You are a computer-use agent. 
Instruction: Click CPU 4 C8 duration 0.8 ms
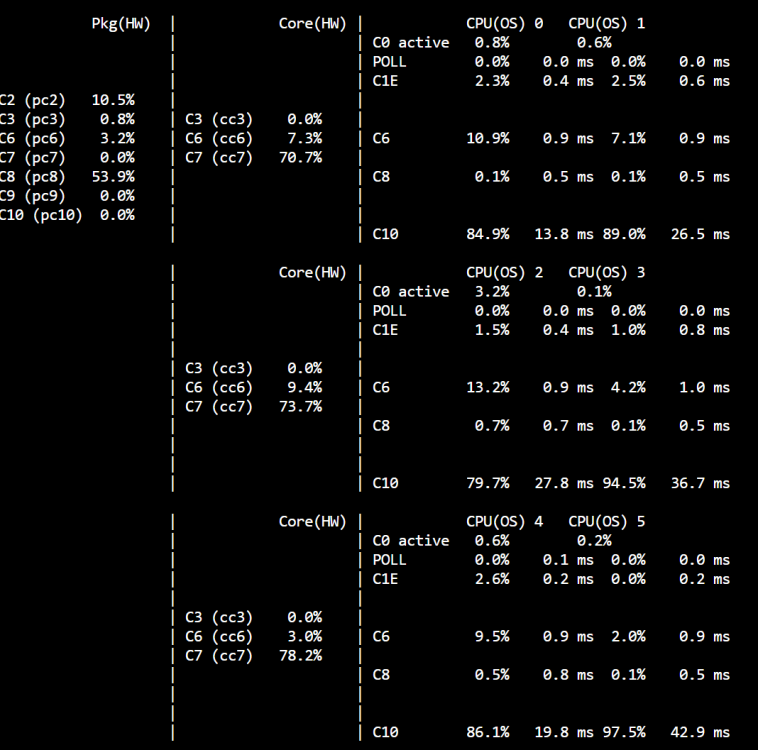568,675
